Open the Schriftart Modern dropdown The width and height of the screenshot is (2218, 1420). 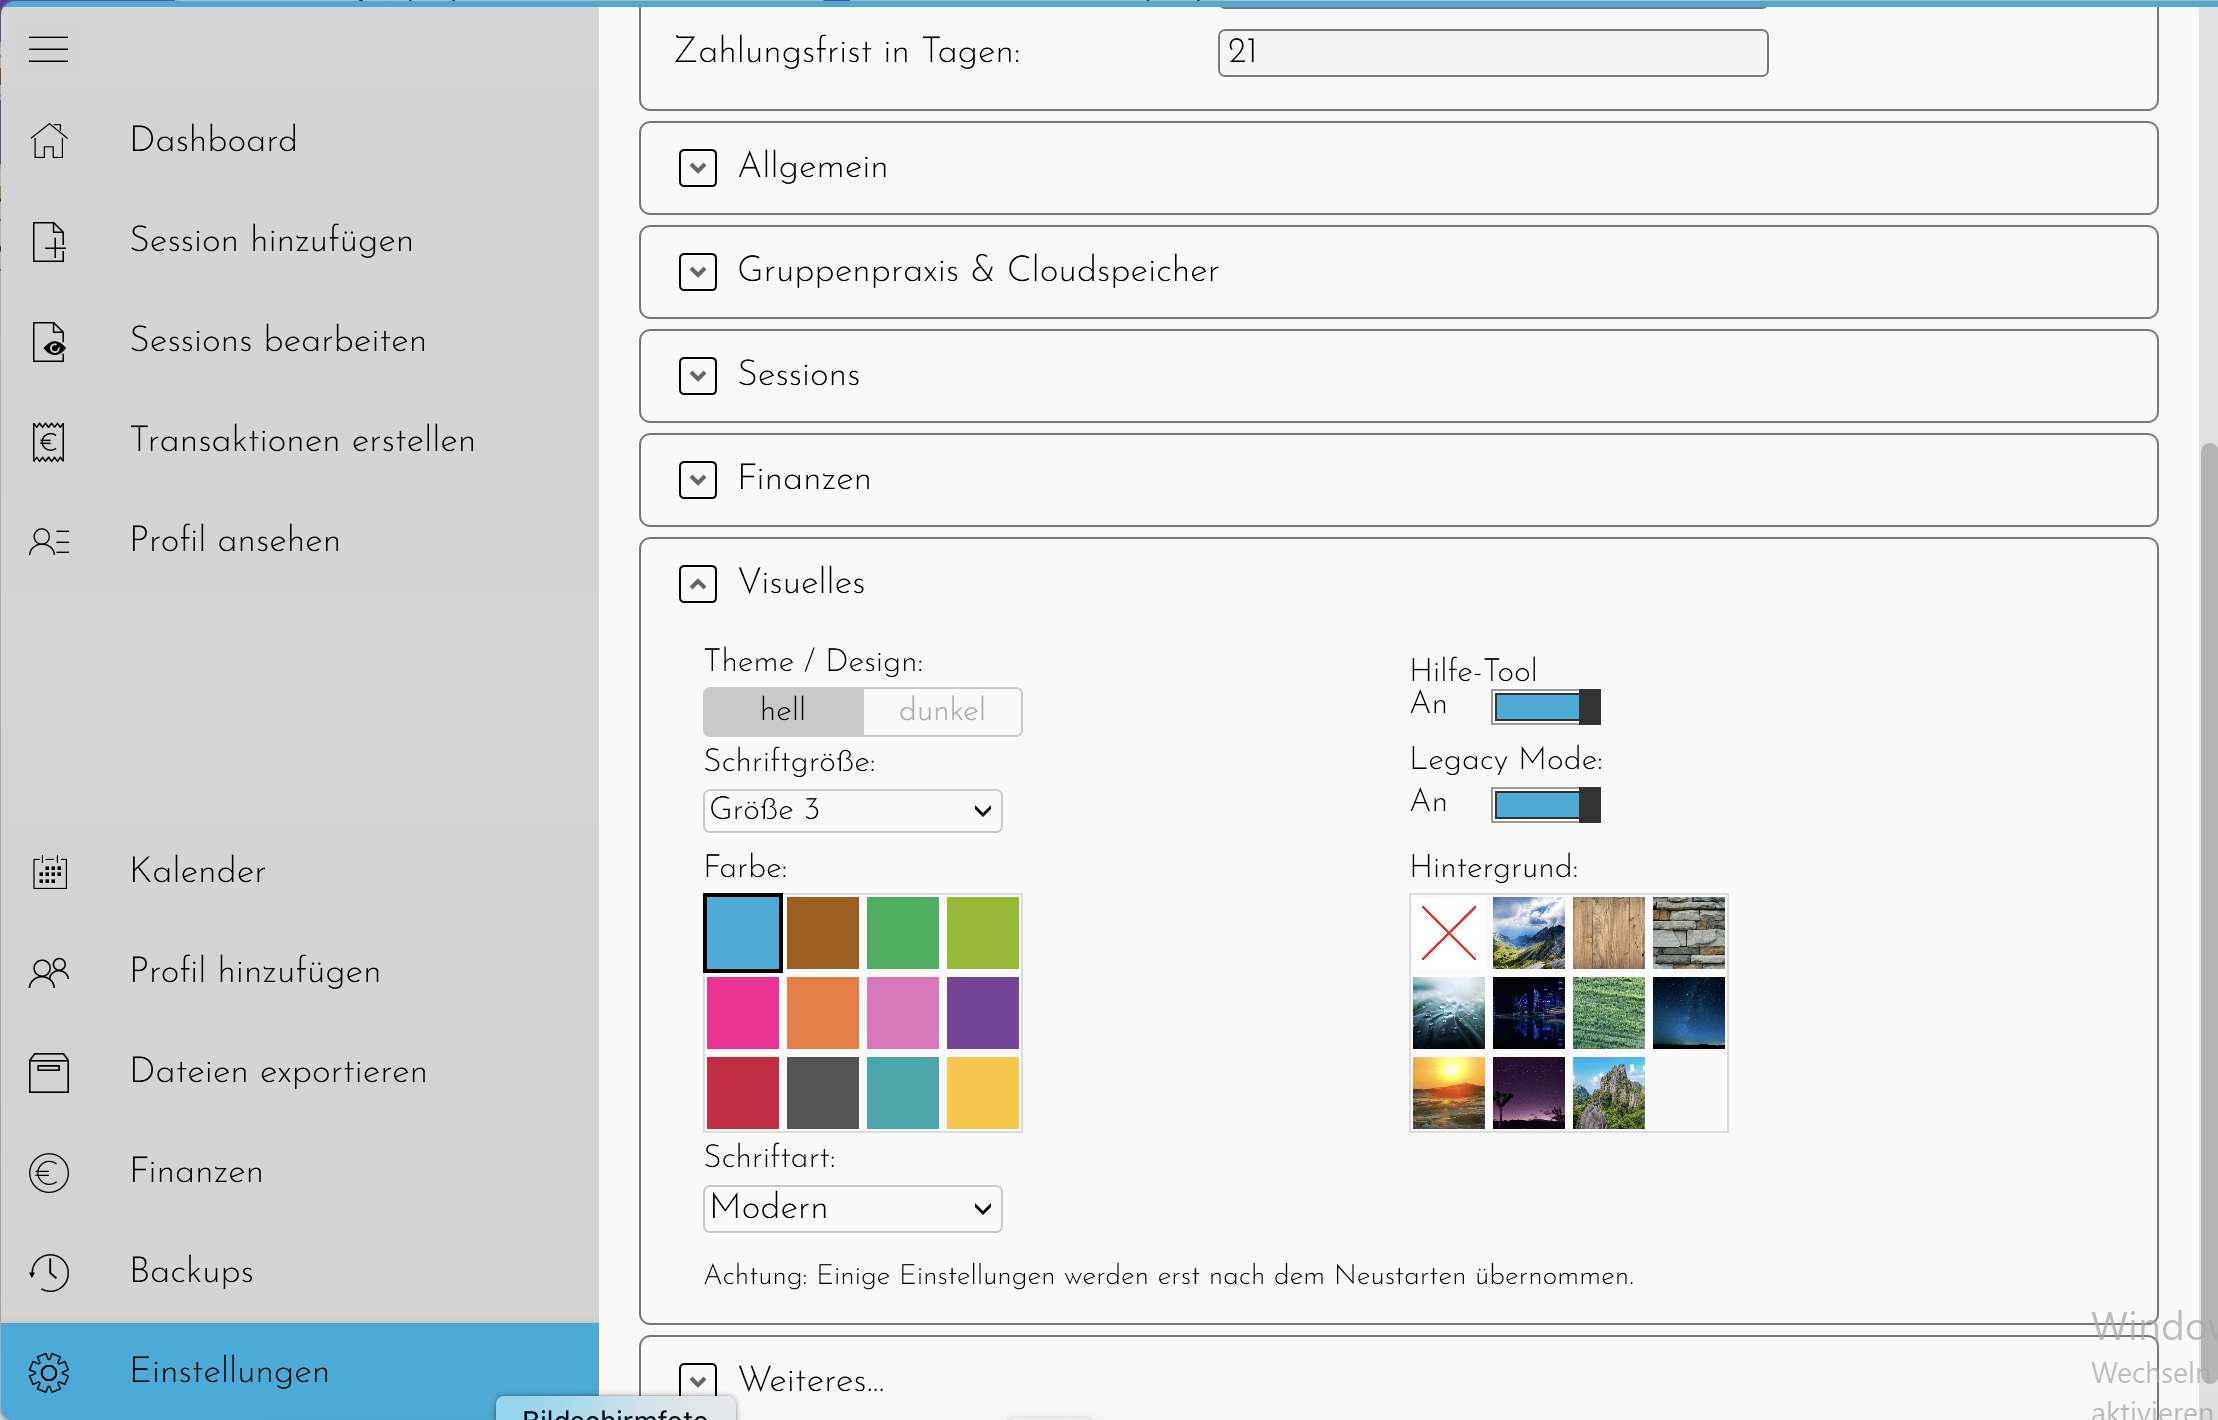[x=852, y=1208]
